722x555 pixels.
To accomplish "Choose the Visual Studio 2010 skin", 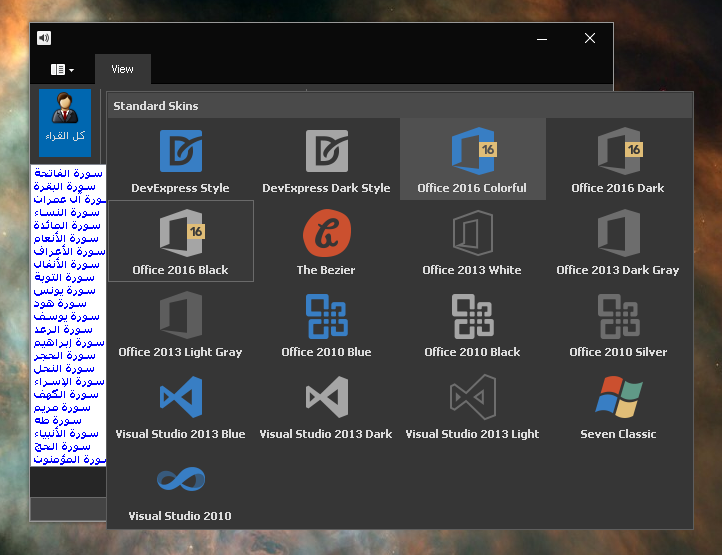I will click(x=180, y=480).
